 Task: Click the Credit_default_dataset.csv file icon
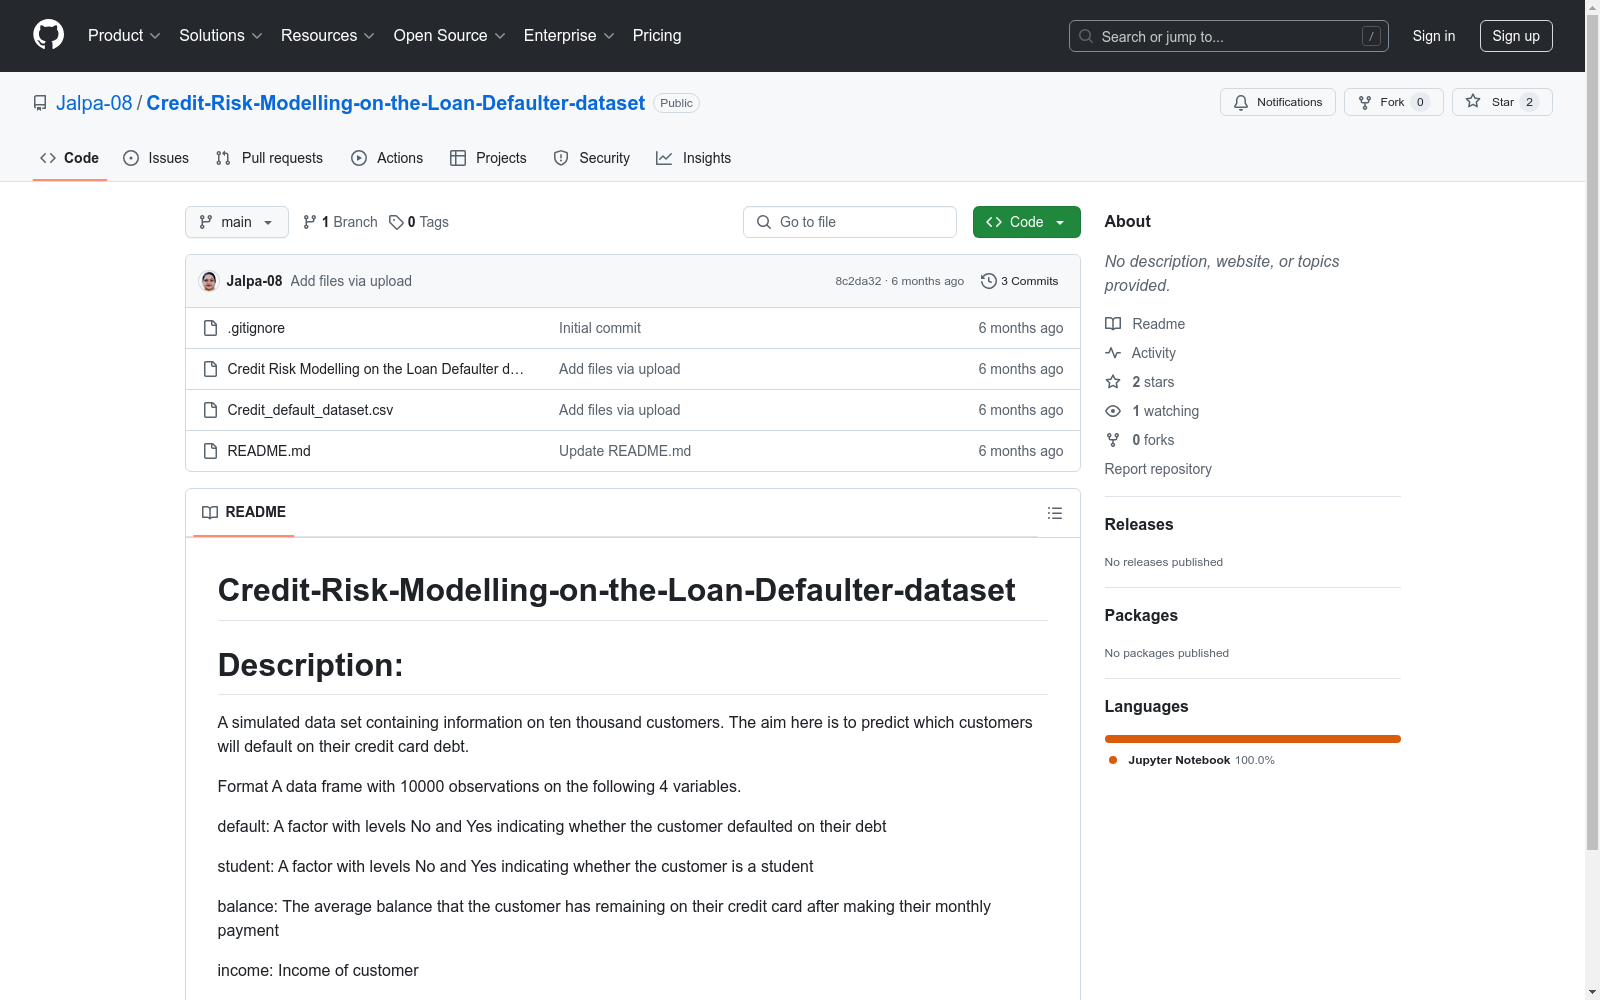point(210,410)
